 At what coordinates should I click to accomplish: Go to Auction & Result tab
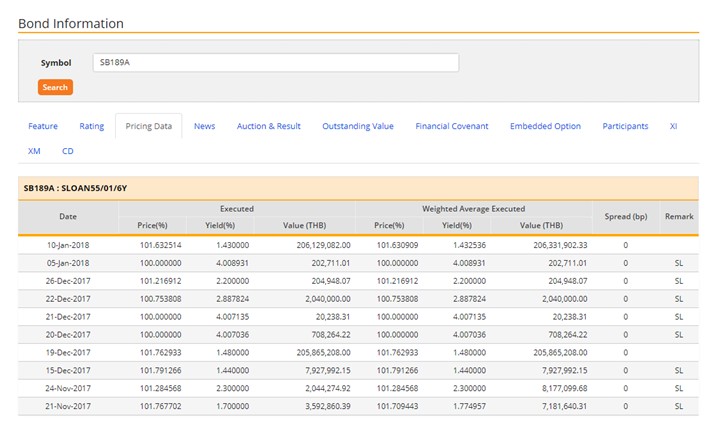pyautogui.click(x=268, y=126)
